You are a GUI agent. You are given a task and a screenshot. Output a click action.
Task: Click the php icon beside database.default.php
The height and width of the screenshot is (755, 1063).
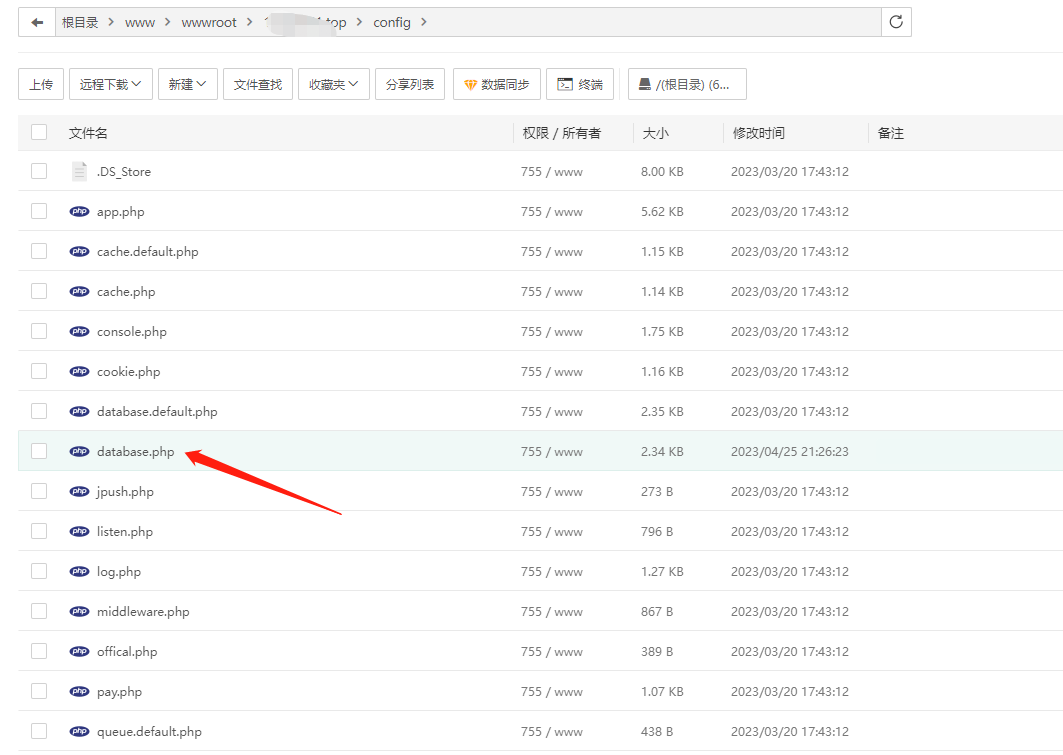coord(79,411)
